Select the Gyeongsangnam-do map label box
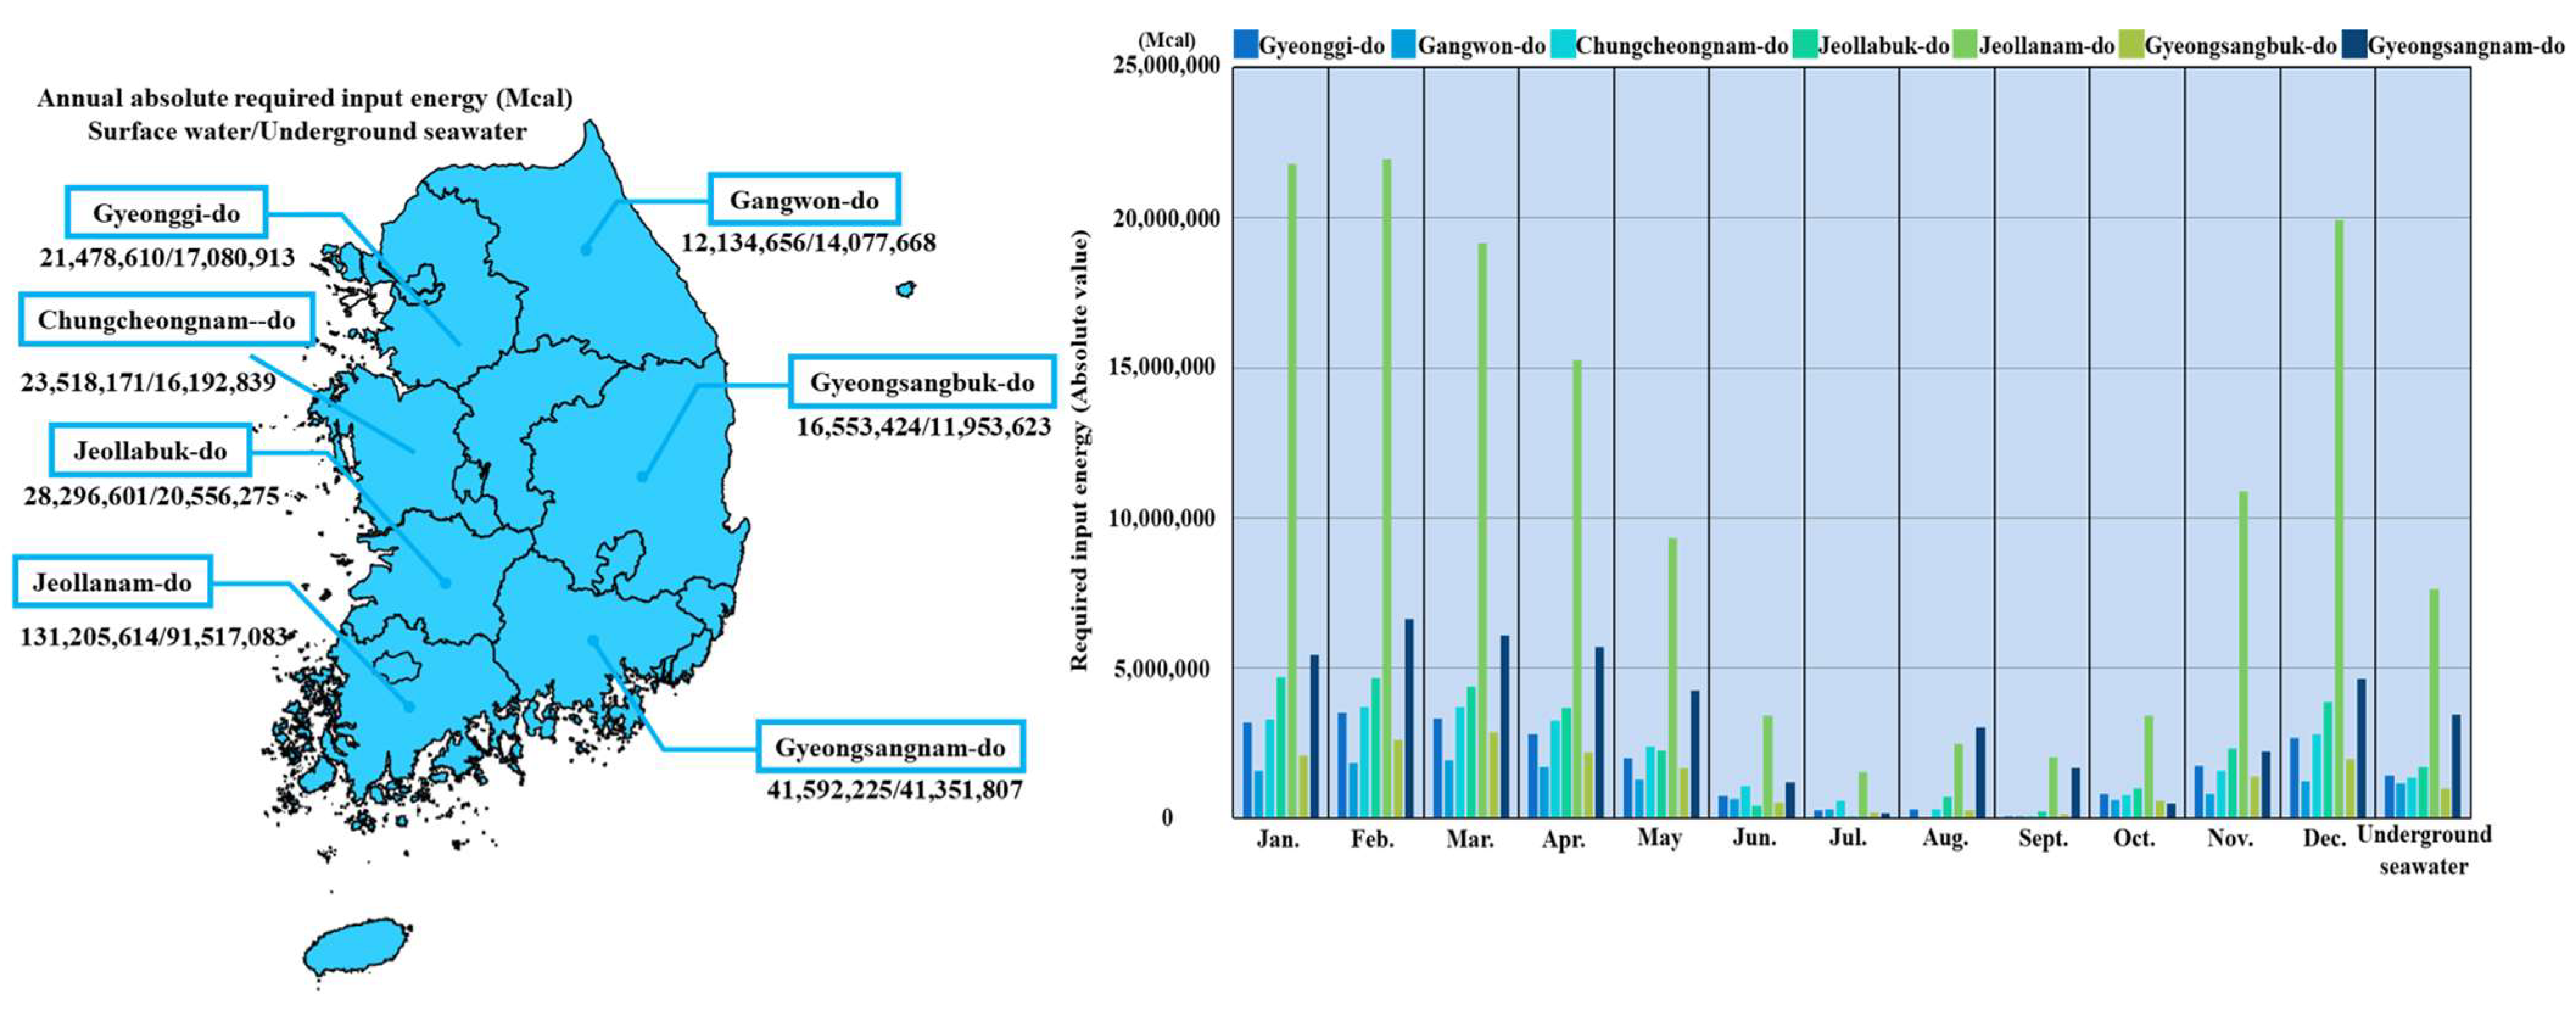The height and width of the screenshot is (1009, 2576). 890,747
